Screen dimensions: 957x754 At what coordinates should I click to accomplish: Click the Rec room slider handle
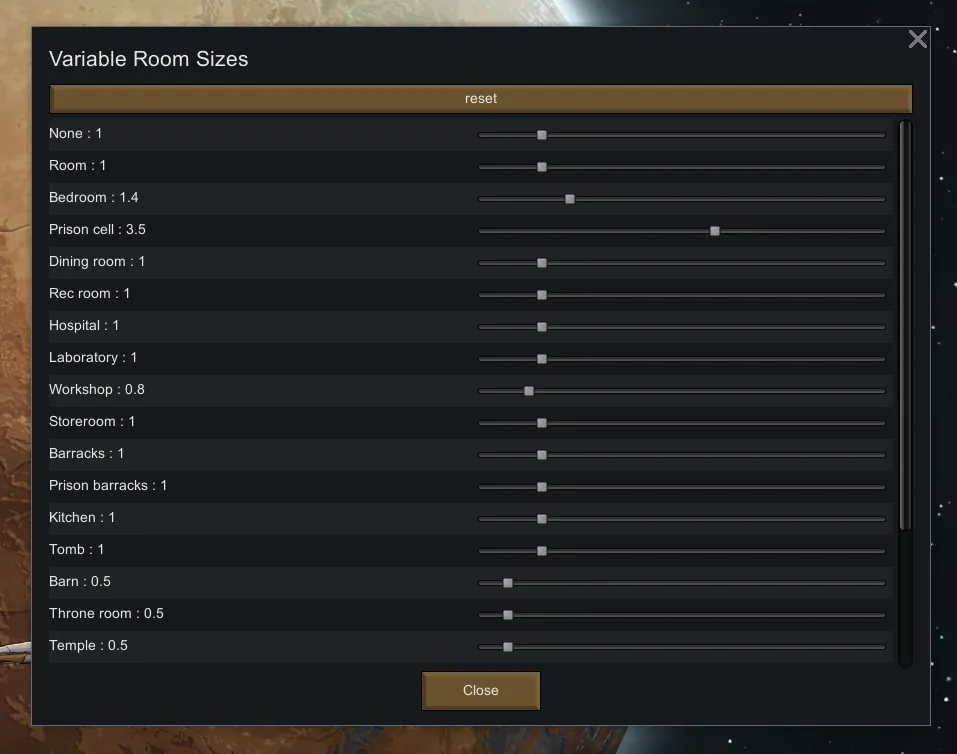point(542,295)
